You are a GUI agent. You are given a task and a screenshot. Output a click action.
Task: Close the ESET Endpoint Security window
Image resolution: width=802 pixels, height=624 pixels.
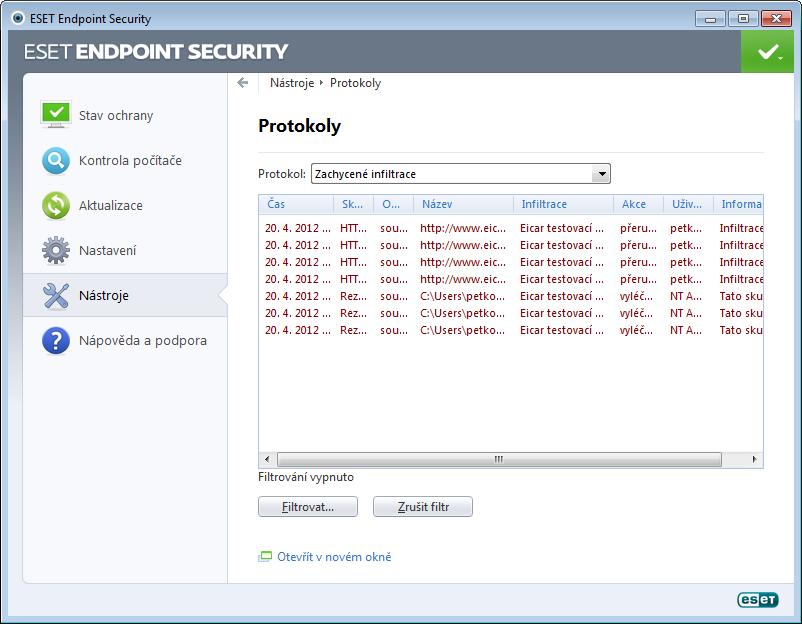coord(776,19)
